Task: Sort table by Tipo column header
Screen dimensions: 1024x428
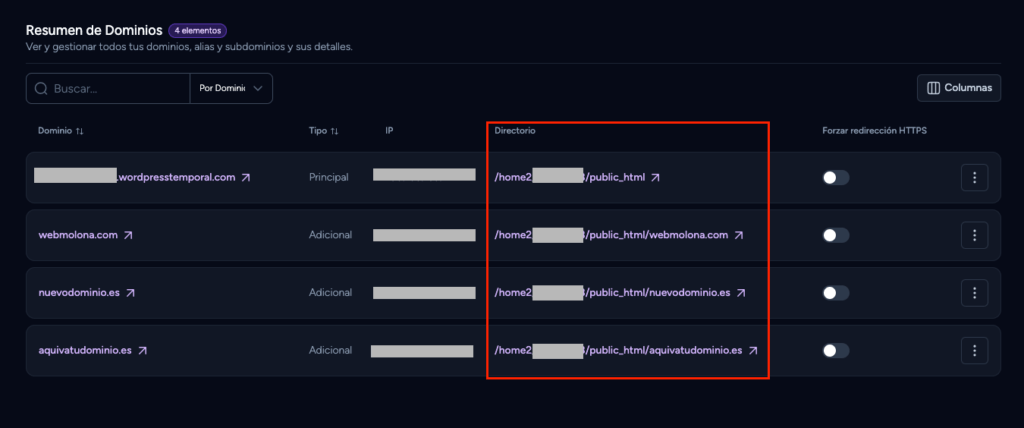Action: 324,131
